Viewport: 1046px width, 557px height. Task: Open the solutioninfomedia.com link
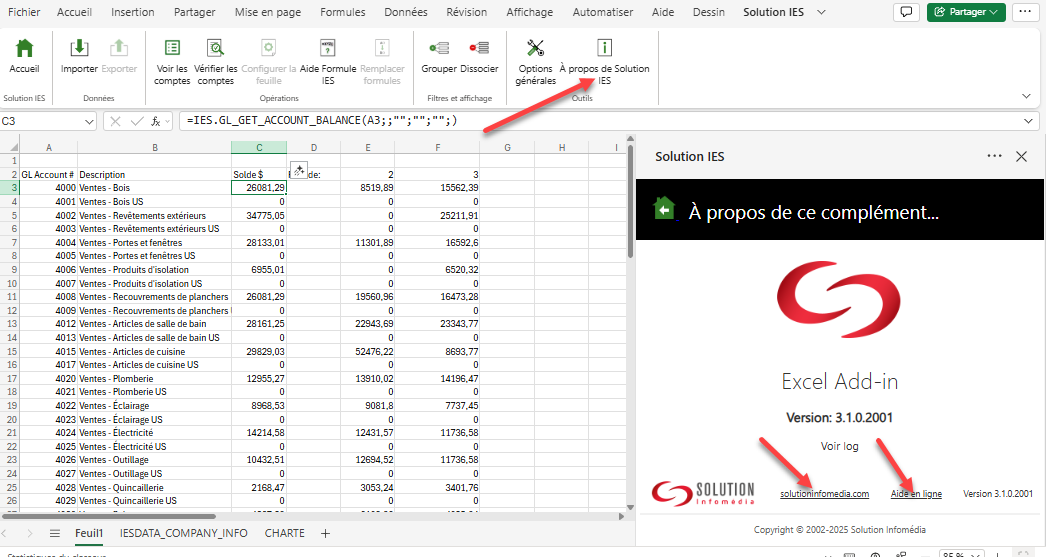[x=825, y=494]
